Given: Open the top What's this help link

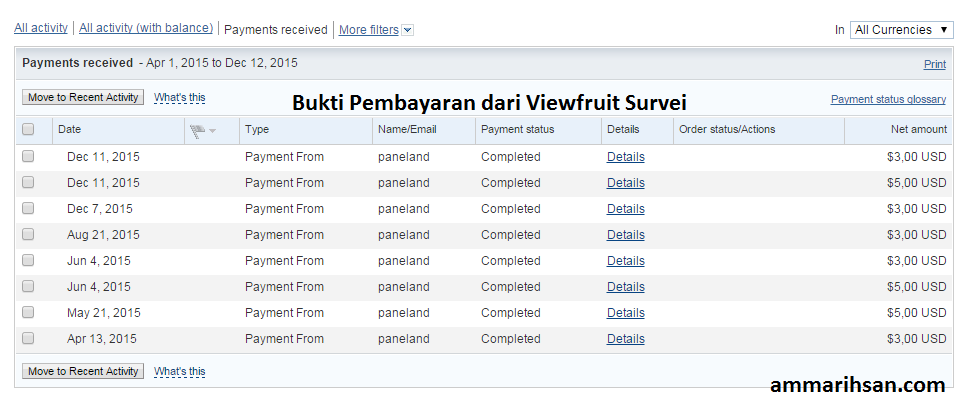Looking at the screenshot, I should click(179, 98).
